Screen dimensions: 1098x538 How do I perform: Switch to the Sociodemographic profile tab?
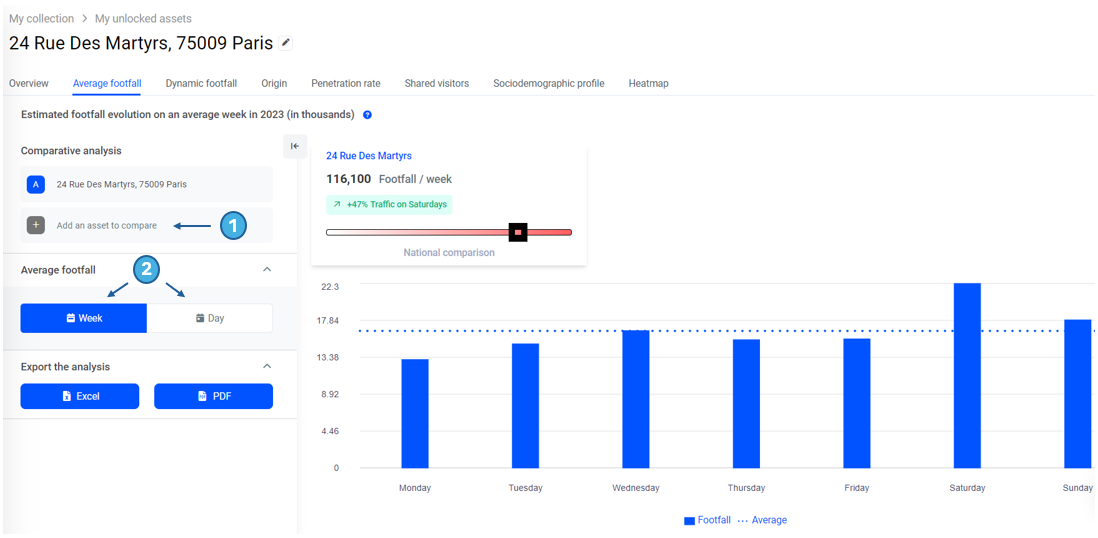548,84
